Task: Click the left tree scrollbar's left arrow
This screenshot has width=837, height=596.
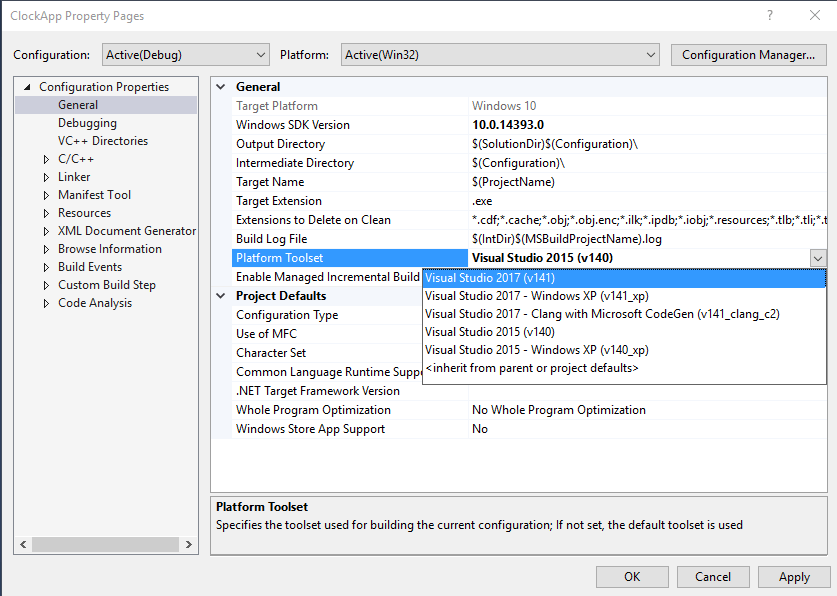Action: tap(23, 544)
